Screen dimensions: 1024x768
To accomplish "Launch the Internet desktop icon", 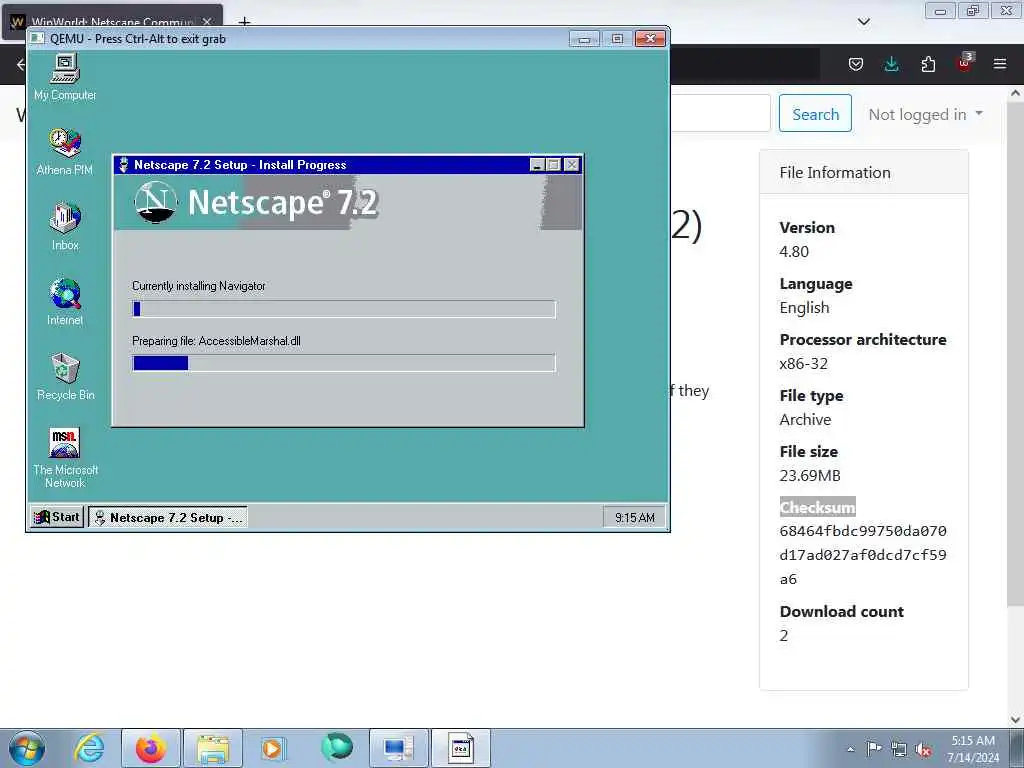I will (x=65, y=302).
